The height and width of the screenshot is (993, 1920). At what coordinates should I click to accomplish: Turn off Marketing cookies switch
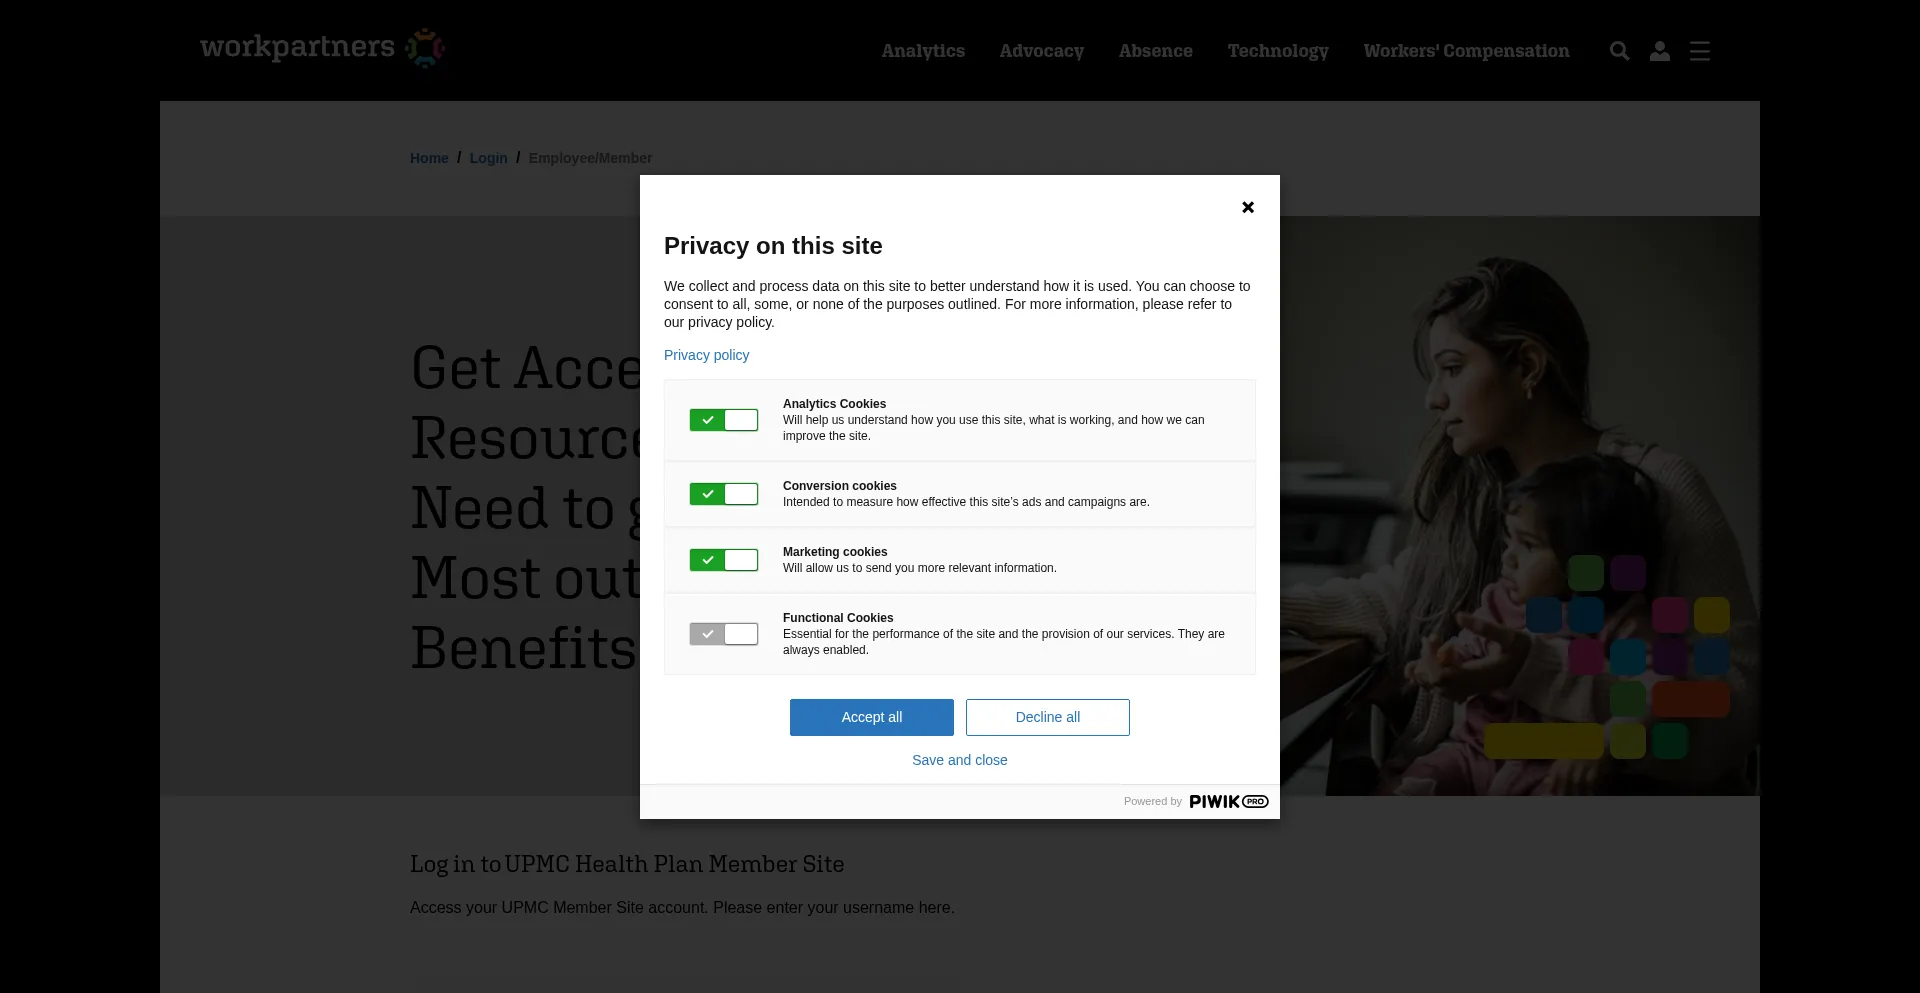tap(723, 560)
